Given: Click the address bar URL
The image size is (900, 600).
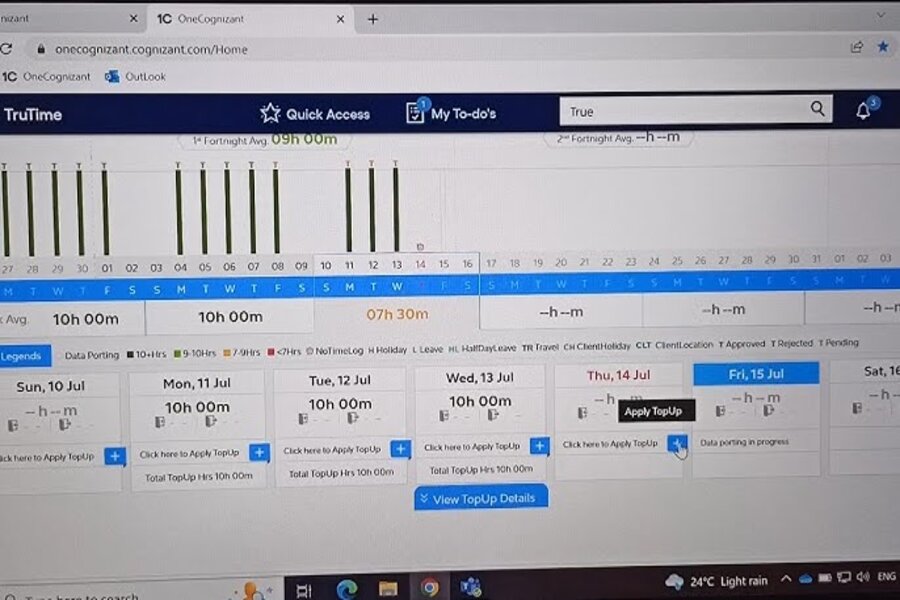Looking at the screenshot, I should (151, 49).
